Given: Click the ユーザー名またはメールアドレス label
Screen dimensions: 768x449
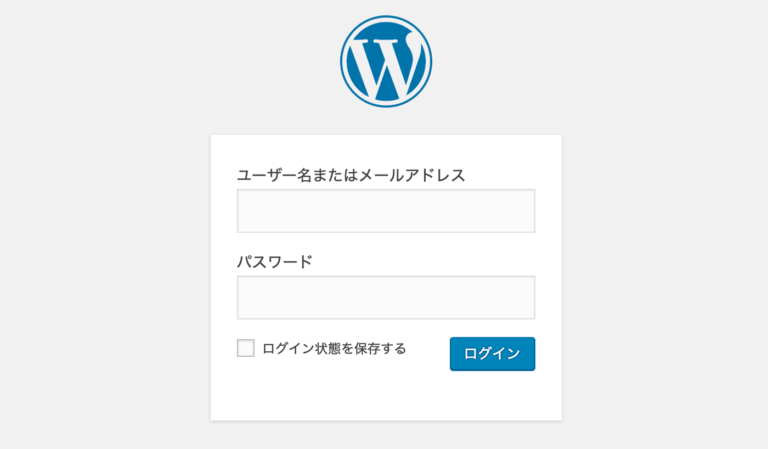Looking at the screenshot, I should pyautogui.click(x=351, y=175).
